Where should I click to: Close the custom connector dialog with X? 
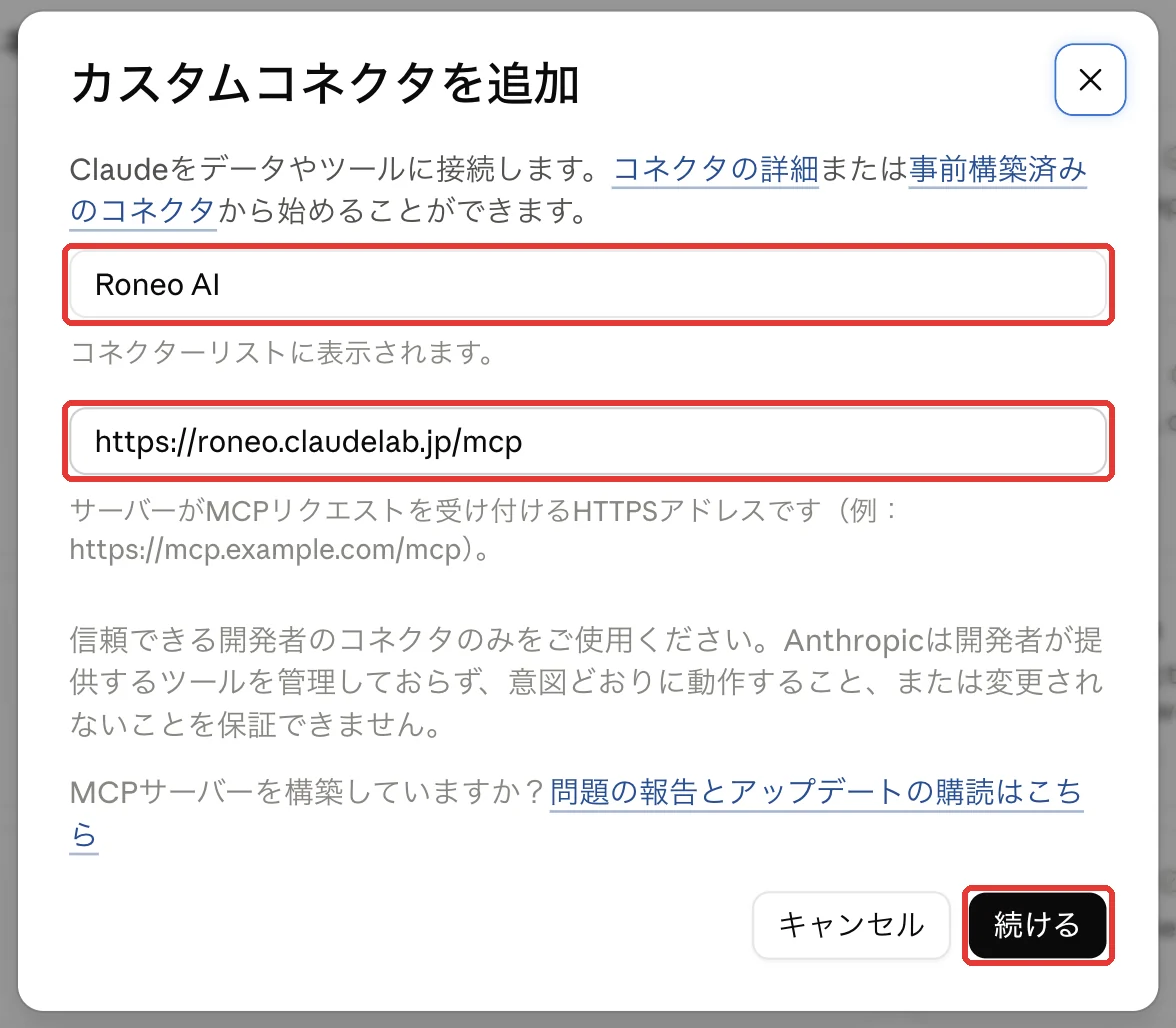pos(1090,79)
